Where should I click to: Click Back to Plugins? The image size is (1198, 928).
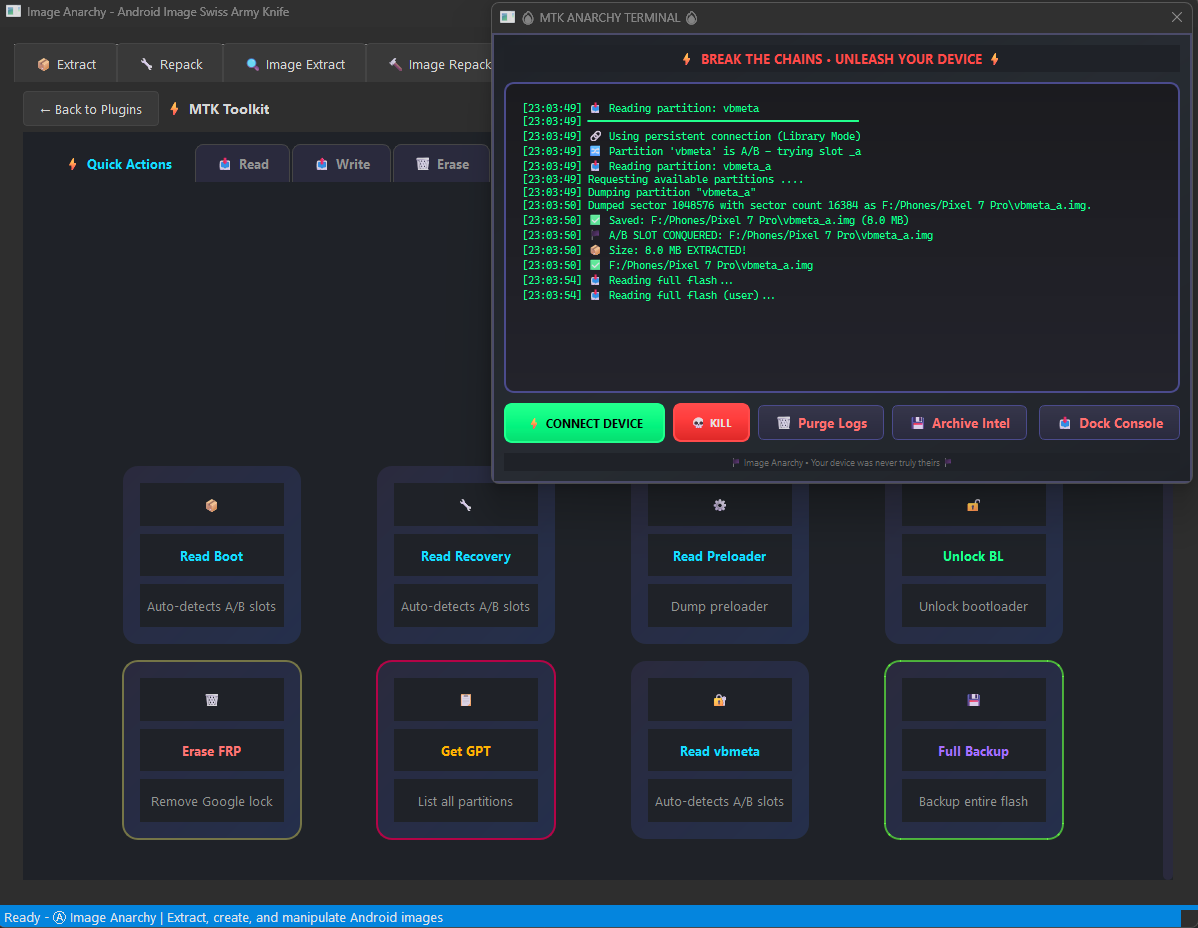[x=90, y=109]
